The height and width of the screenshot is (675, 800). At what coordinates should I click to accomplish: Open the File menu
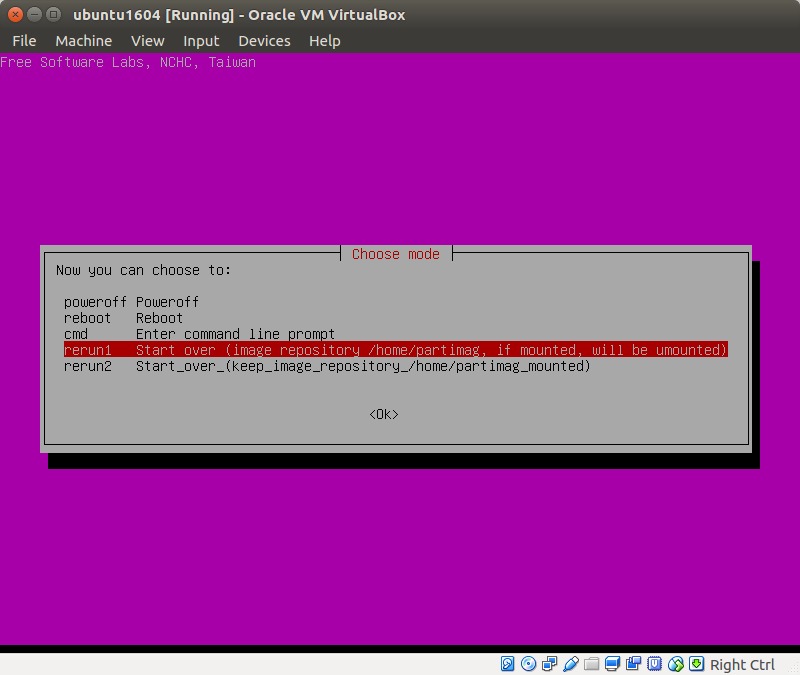pyautogui.click(x=24, y=41)
